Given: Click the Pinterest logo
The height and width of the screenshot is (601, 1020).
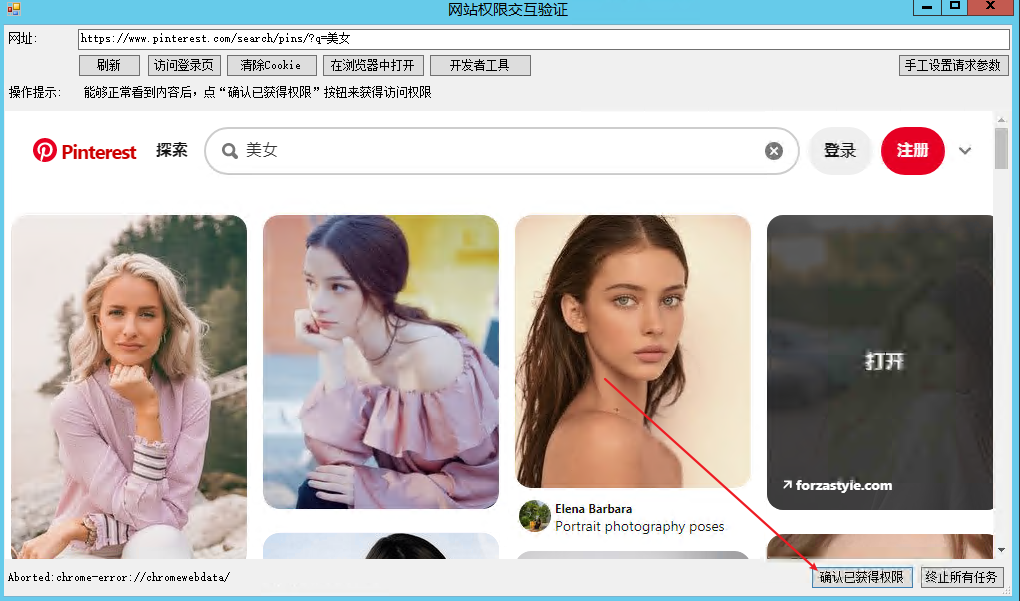Looking at the screenshot, I should [x=85, y=151].
